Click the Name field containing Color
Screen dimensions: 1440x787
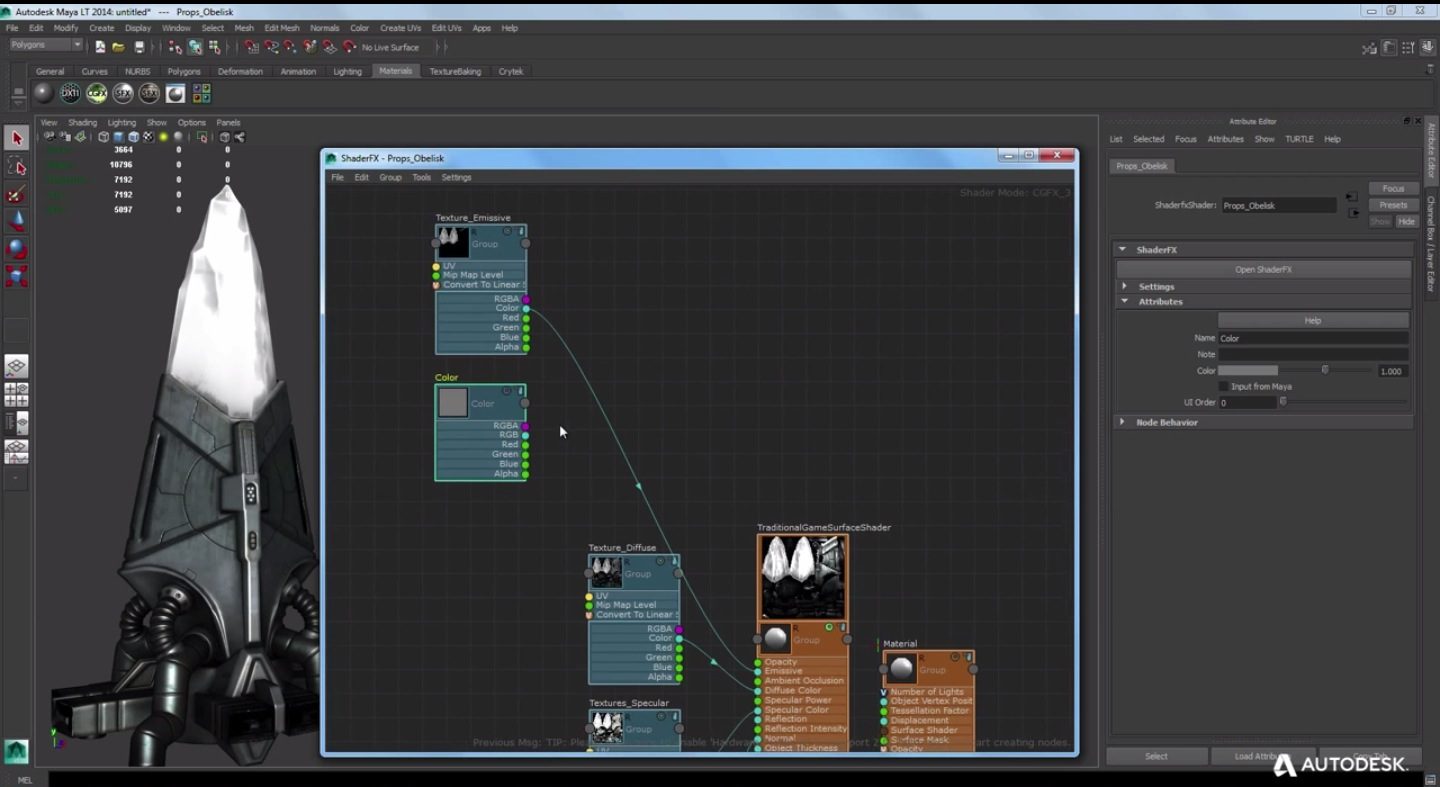pos(1313,338)
